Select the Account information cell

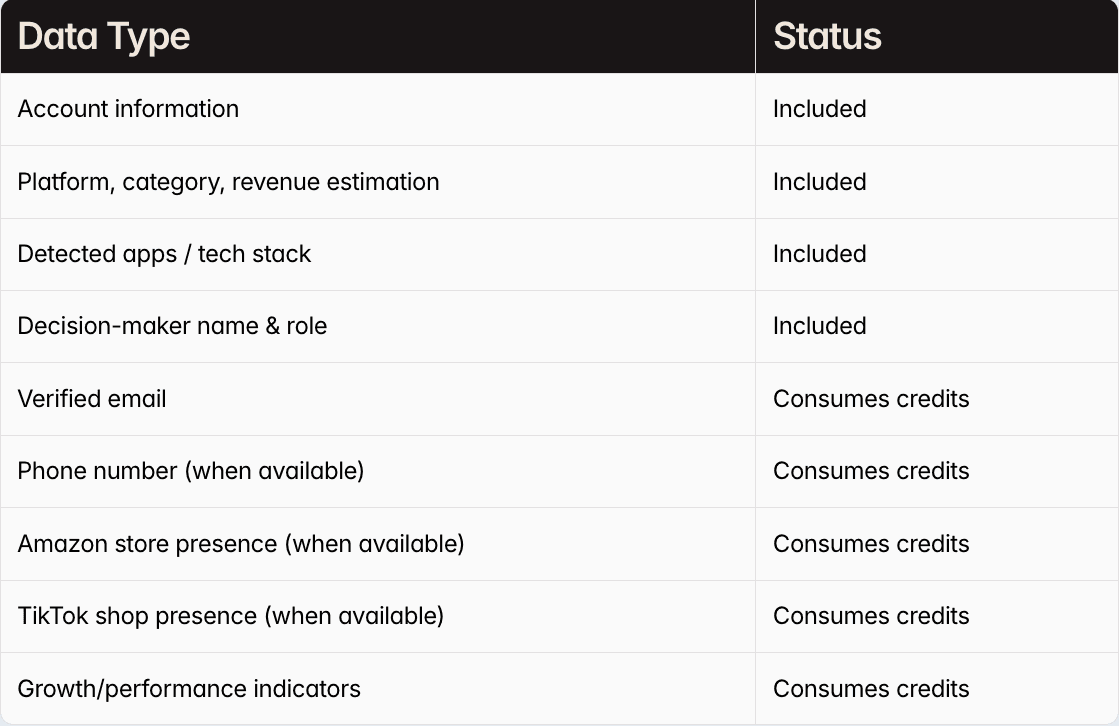tap(128, 109)
